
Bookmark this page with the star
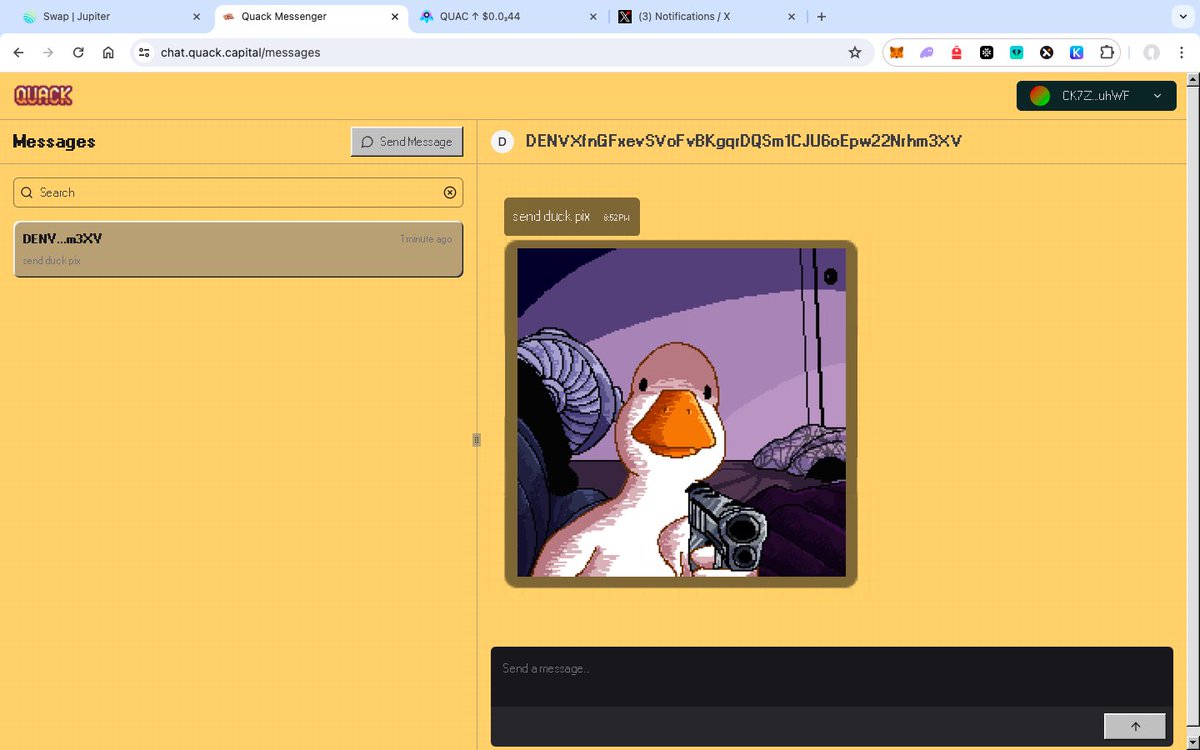[x=854, y=52]
